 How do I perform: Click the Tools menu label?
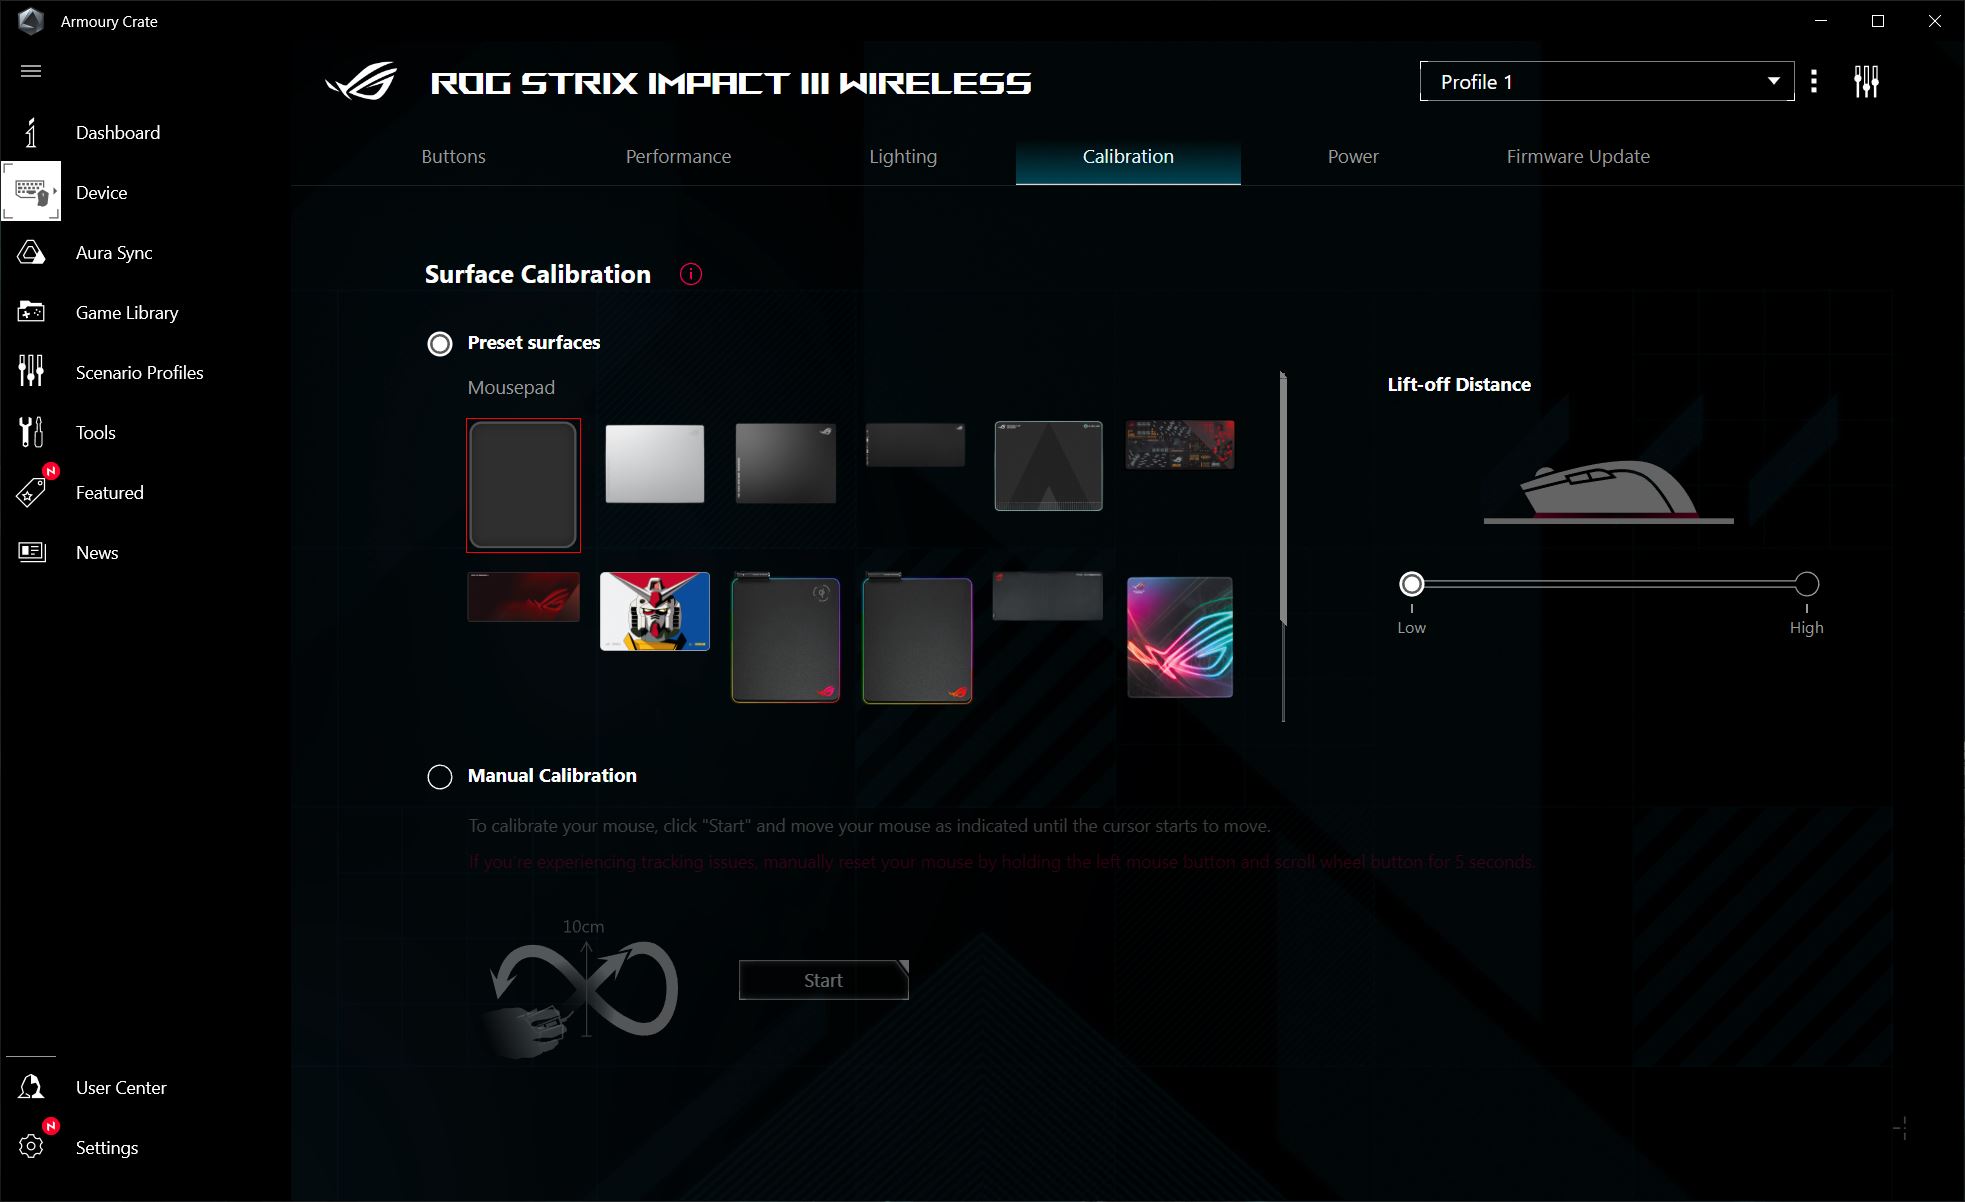pyautogui.click(x=96, y=433)
